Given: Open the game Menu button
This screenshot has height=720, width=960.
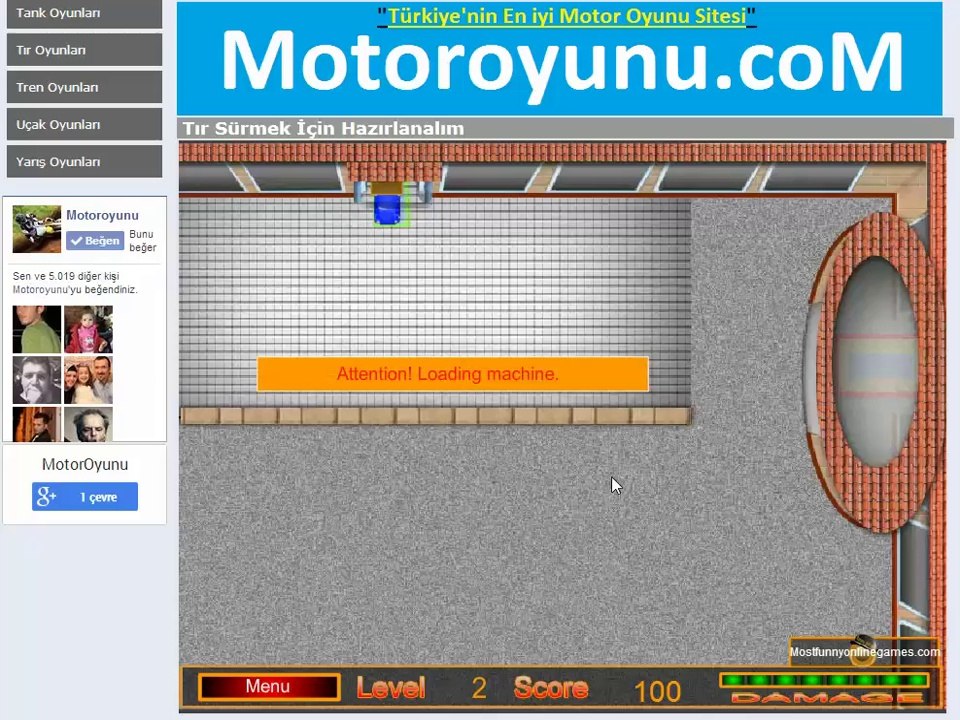Looking at the screenshot, I should point(269,686).
